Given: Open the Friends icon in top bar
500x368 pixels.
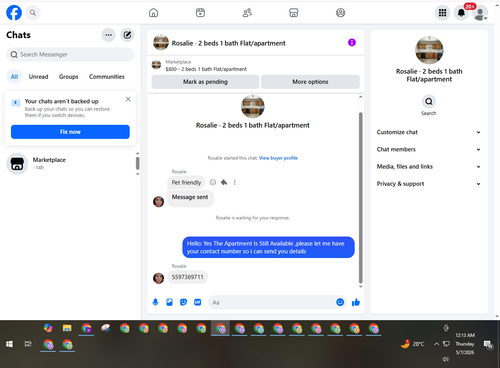Looking at the screenshot, I should pyautogui.click(x=247, y=13).
